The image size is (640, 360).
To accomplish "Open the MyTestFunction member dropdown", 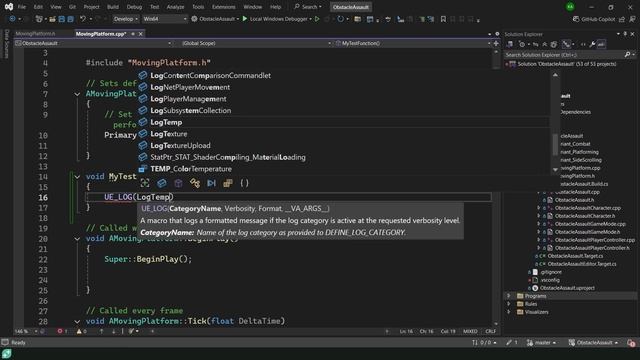I will (413, 43).
